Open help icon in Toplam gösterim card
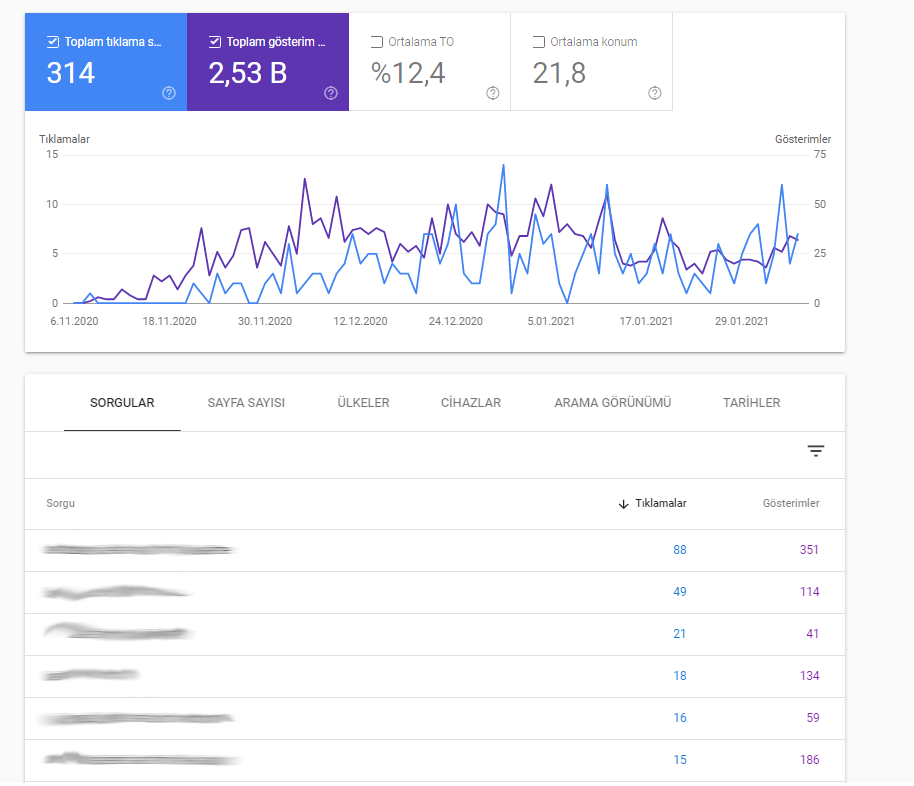 click(x=331, y=93)
